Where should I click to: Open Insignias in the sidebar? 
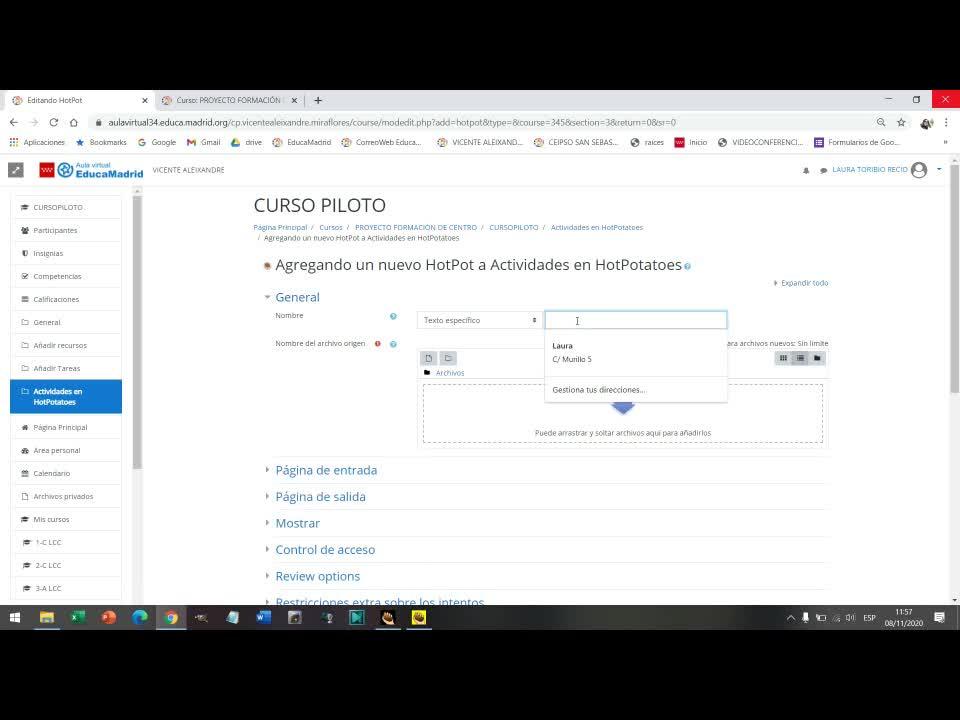tap(66, 253)
